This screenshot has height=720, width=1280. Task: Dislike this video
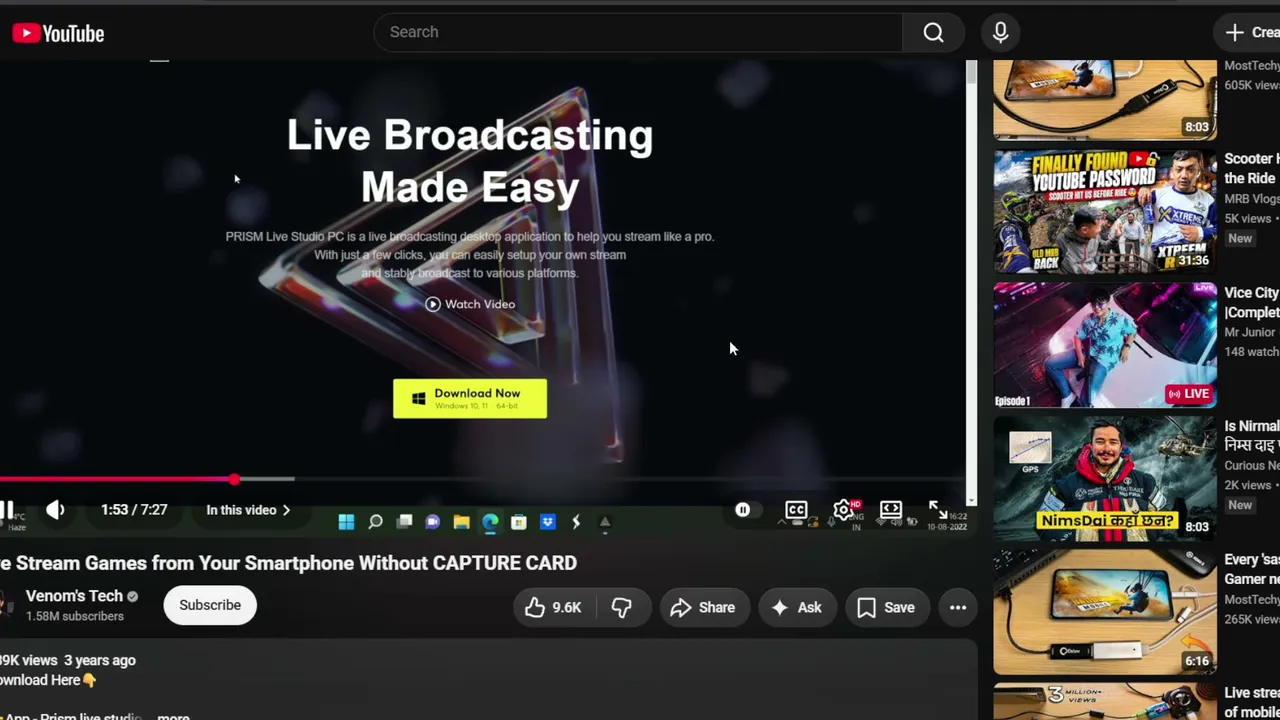click(621, 607)
